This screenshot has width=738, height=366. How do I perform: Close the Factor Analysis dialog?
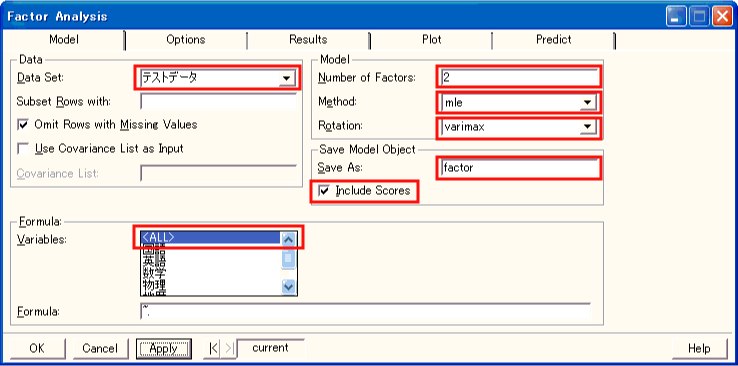coord(722,17)
